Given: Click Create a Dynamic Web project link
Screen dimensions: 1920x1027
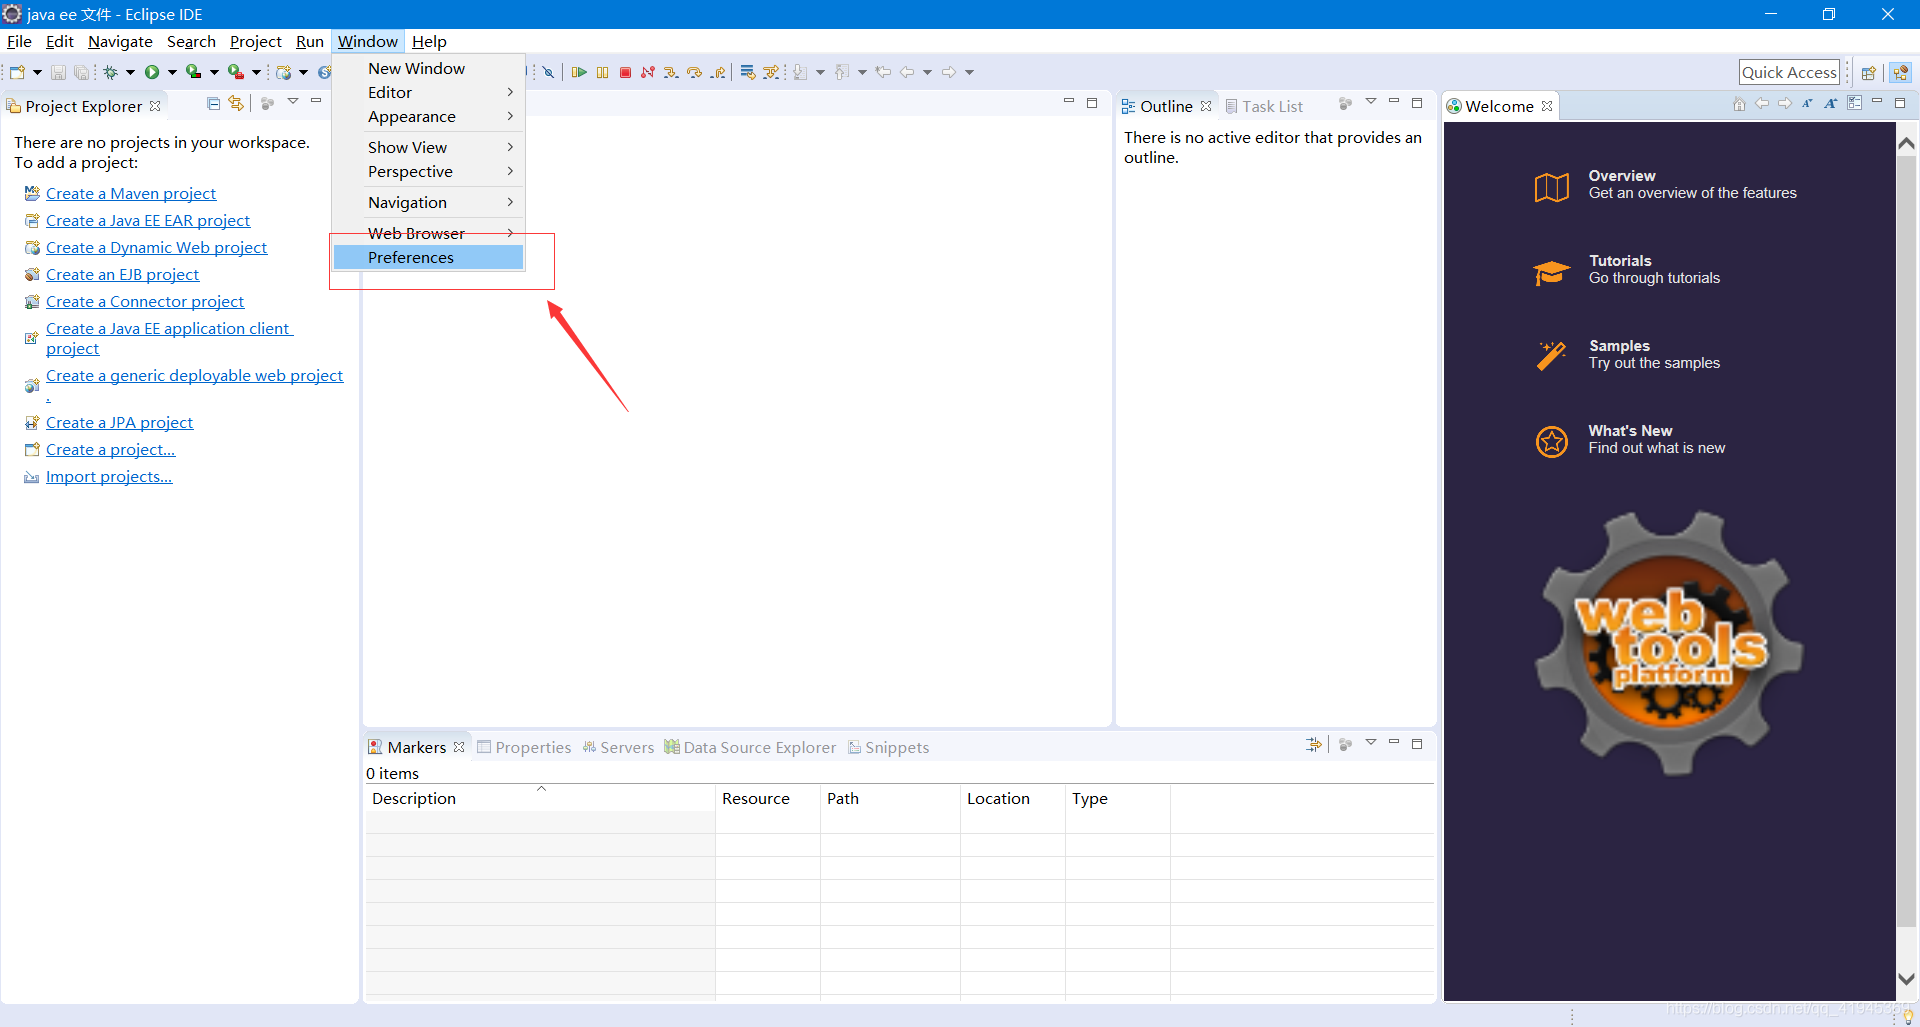Looking at the screenshot, I should click(x=157, y=247).
